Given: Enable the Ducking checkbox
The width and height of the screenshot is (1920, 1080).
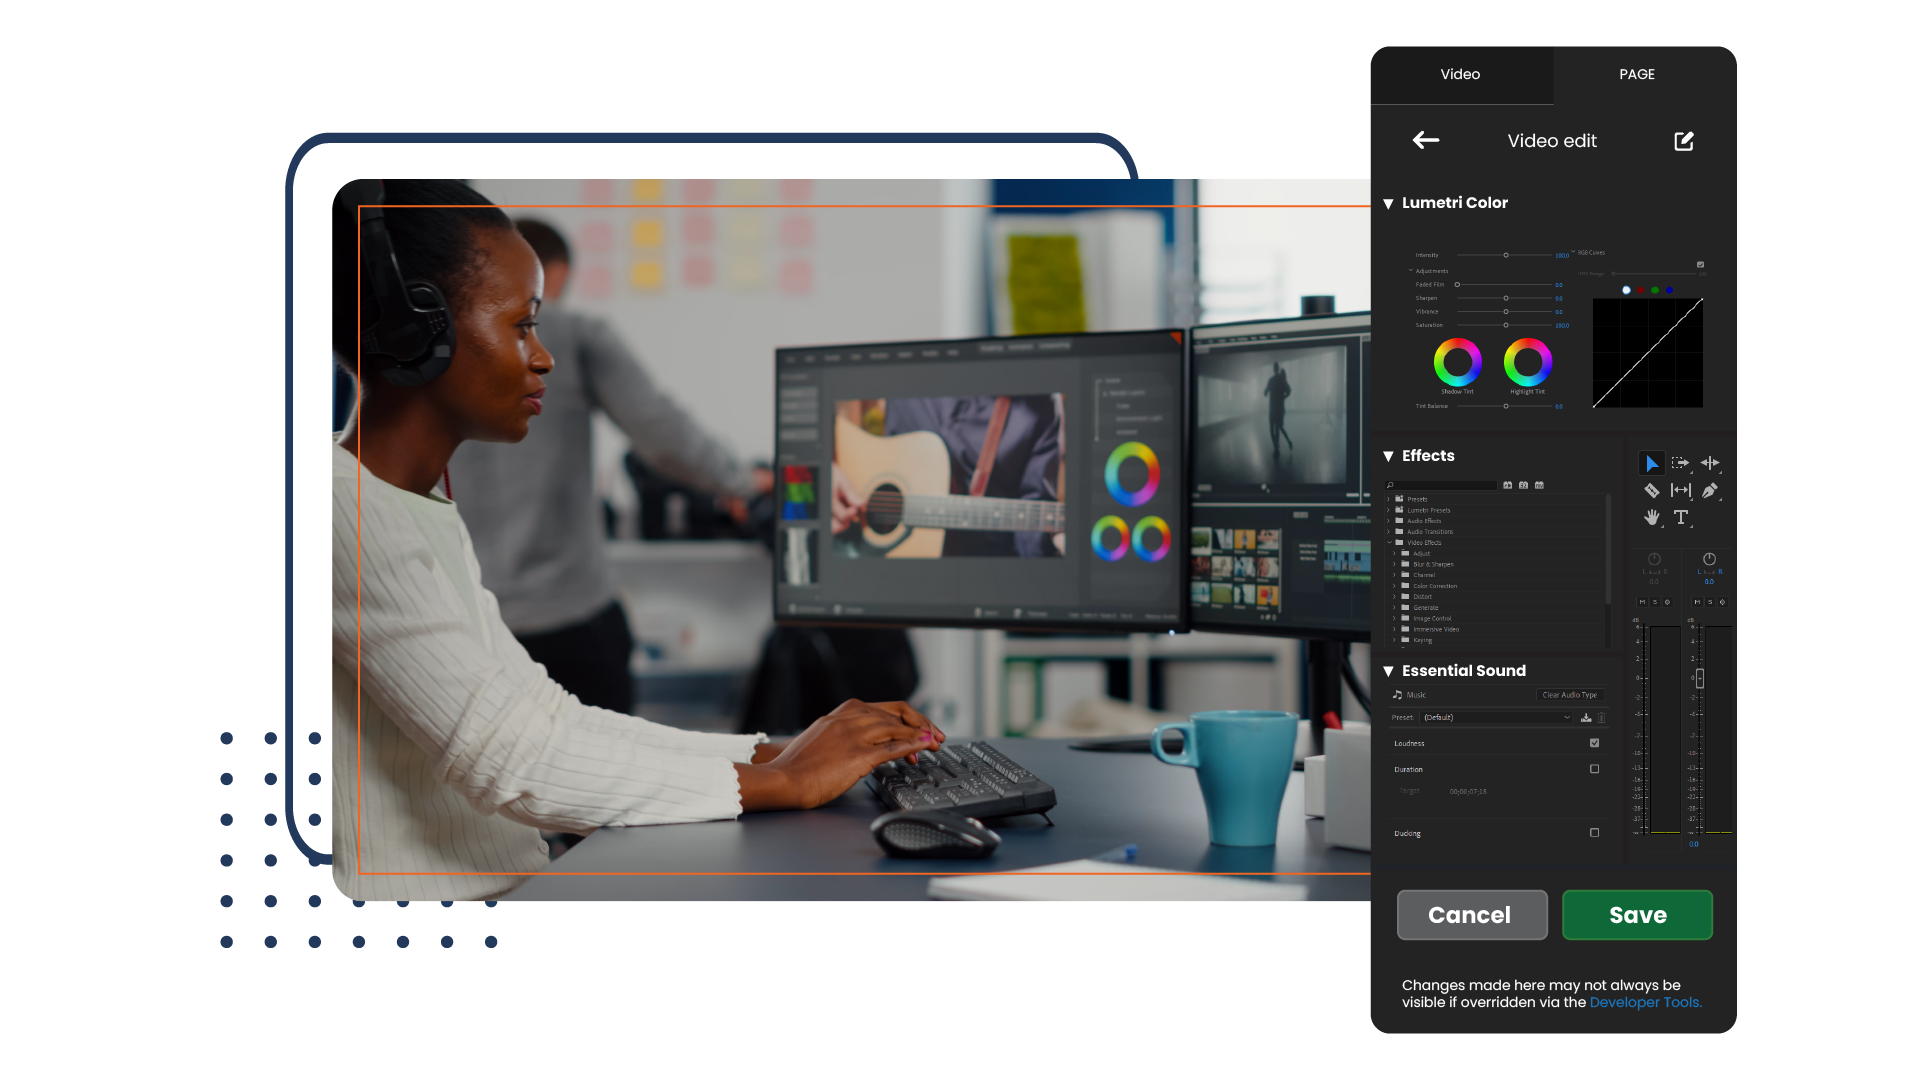Looking at the screenshot, I should [x=1594, y=832].
